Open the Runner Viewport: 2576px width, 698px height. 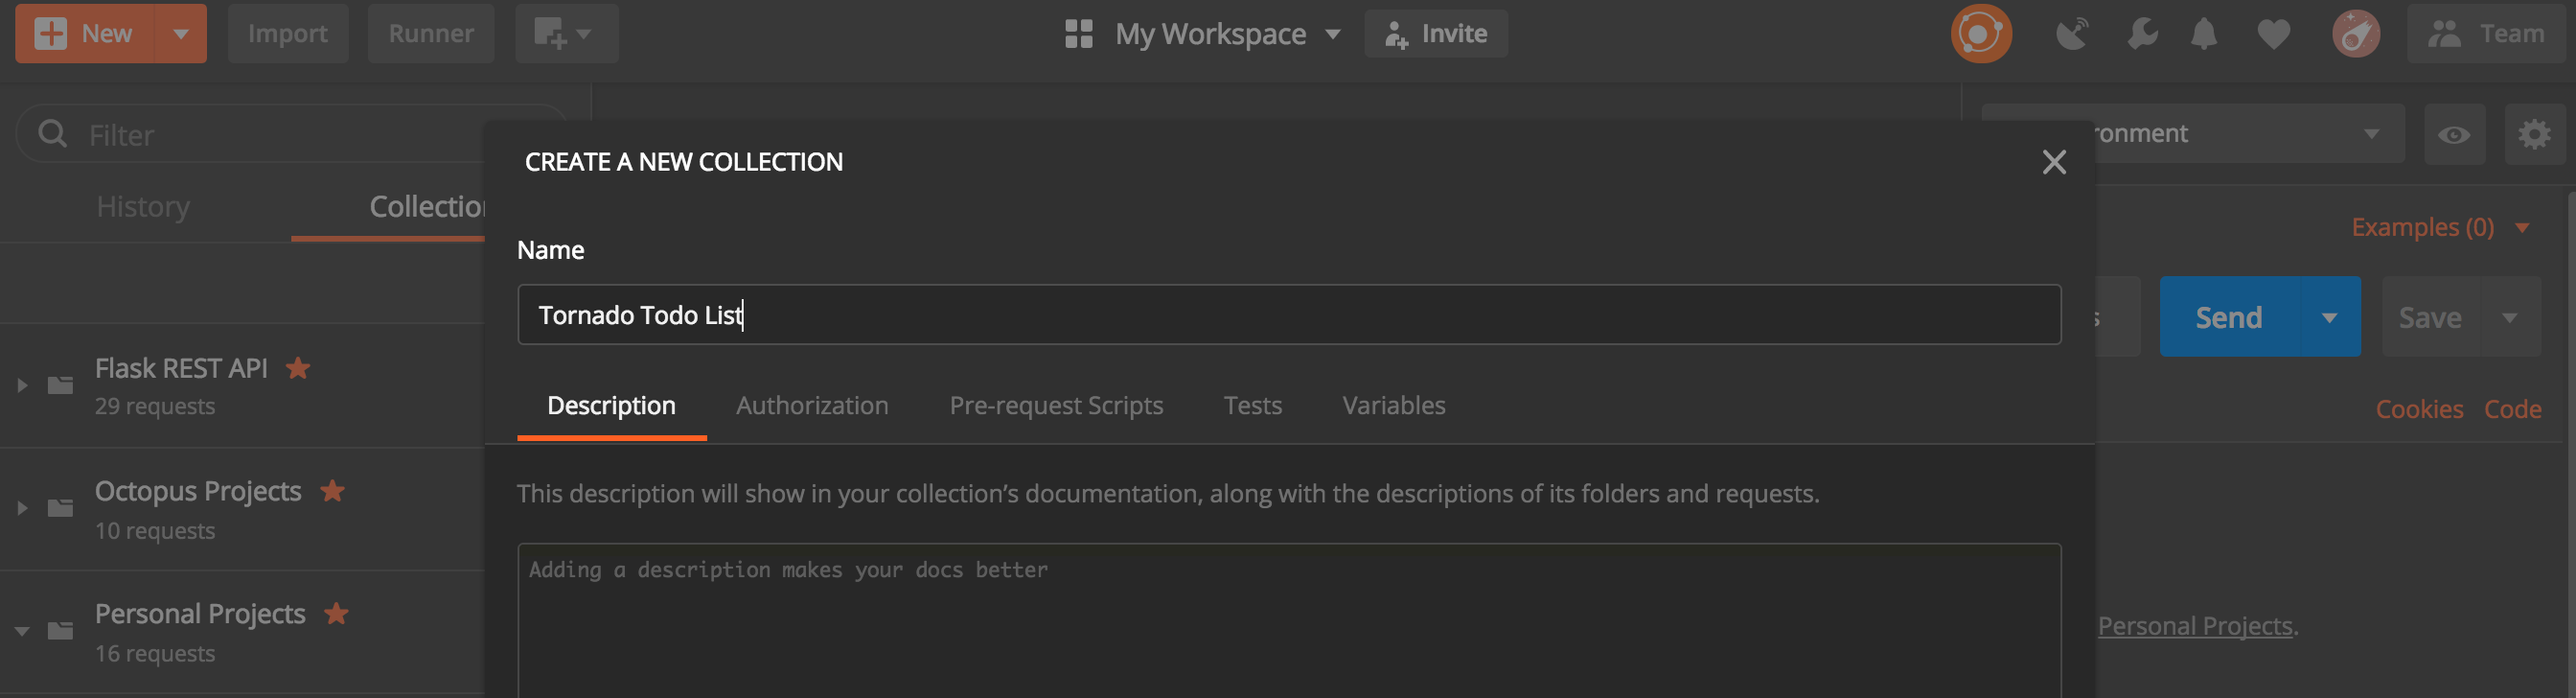[431, 33]
